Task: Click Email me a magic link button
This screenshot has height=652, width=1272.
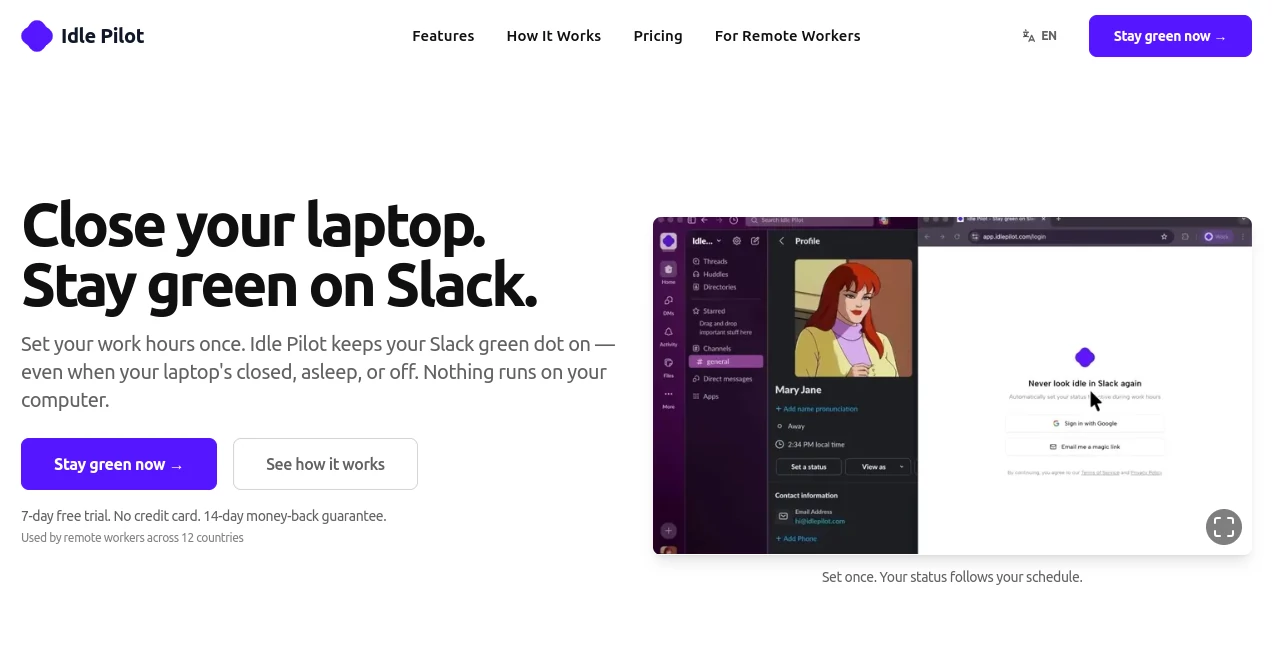Action: click(1085, 447)
